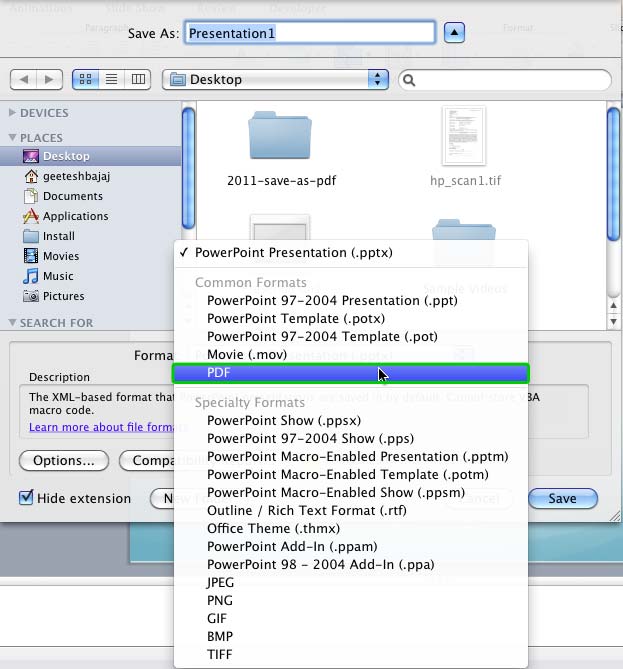Choose PowerPoint Show (.ppsx)
Image resolution: width=623 pixels, height=669 pixels.
click(x=351, y=421)
